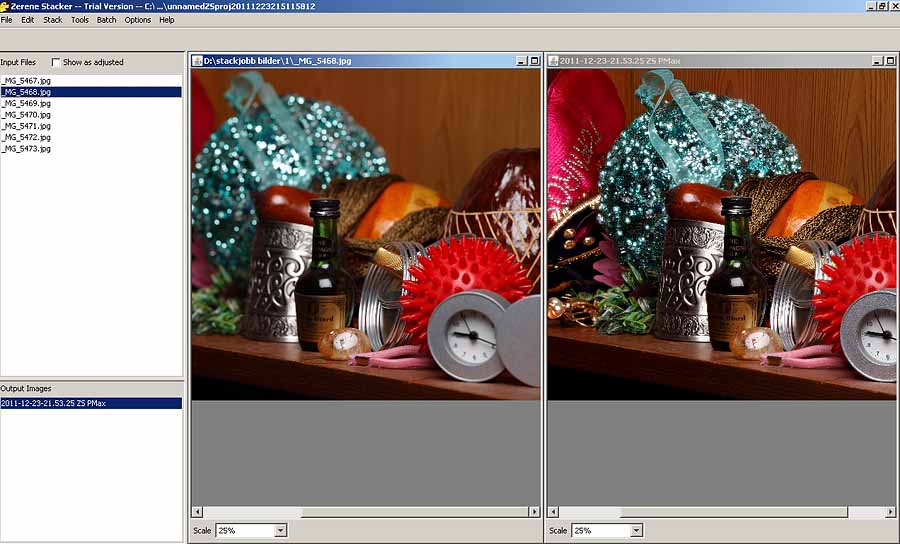This screenshot has height=544, width=900.
Task: Maximize the _MG_5468.jpg source image pane
Action: pos(534,61)
